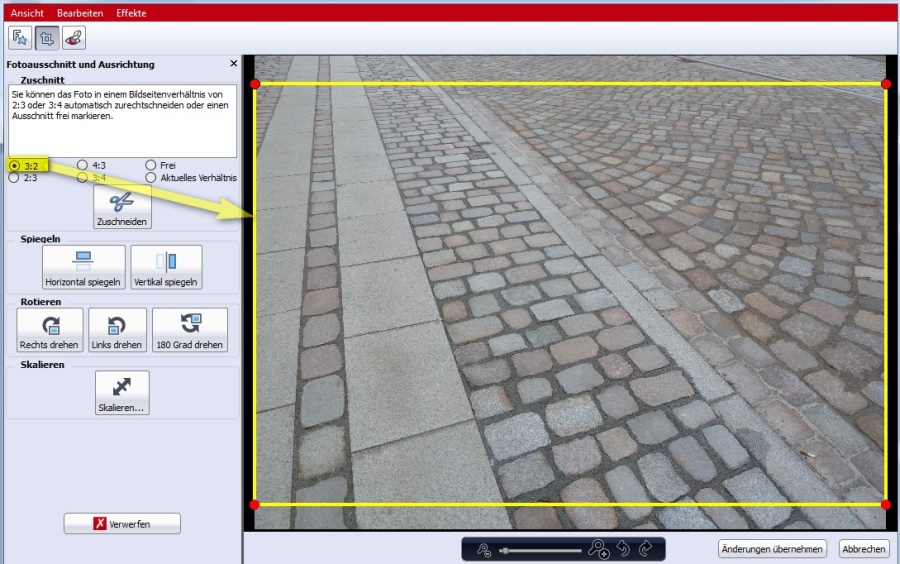The image size is (900, 564).
Task: Rotate photo left with Links drehen
Action: pos(117,330)
